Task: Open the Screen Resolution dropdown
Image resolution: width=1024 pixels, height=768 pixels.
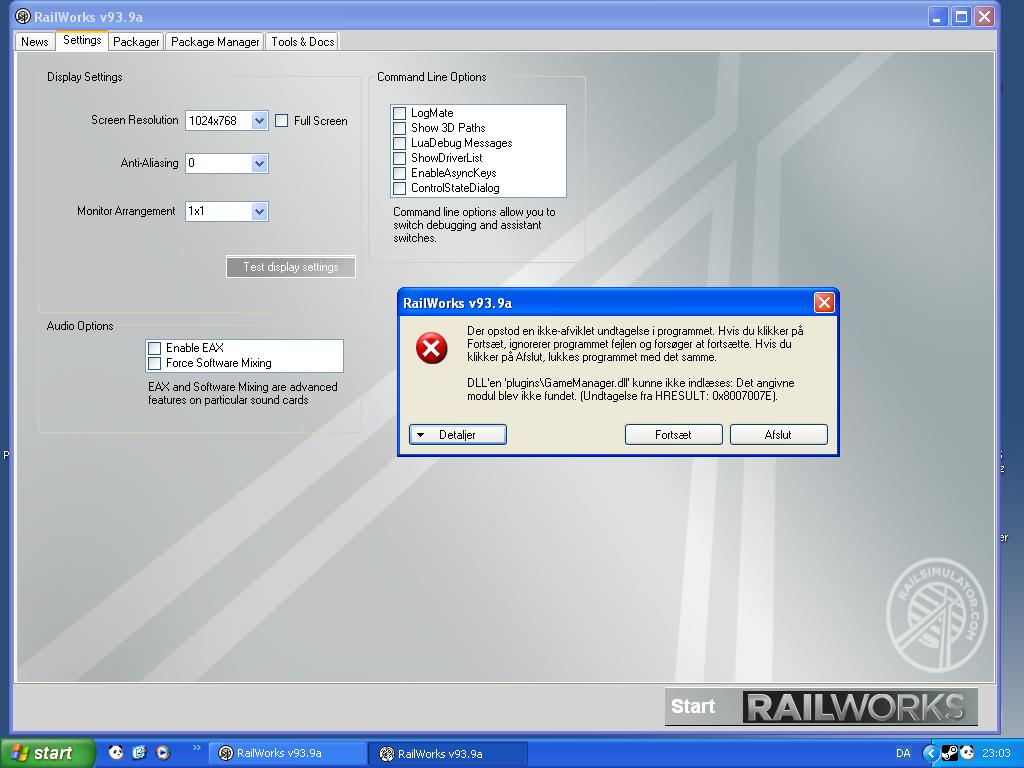Action: point(259,121)
